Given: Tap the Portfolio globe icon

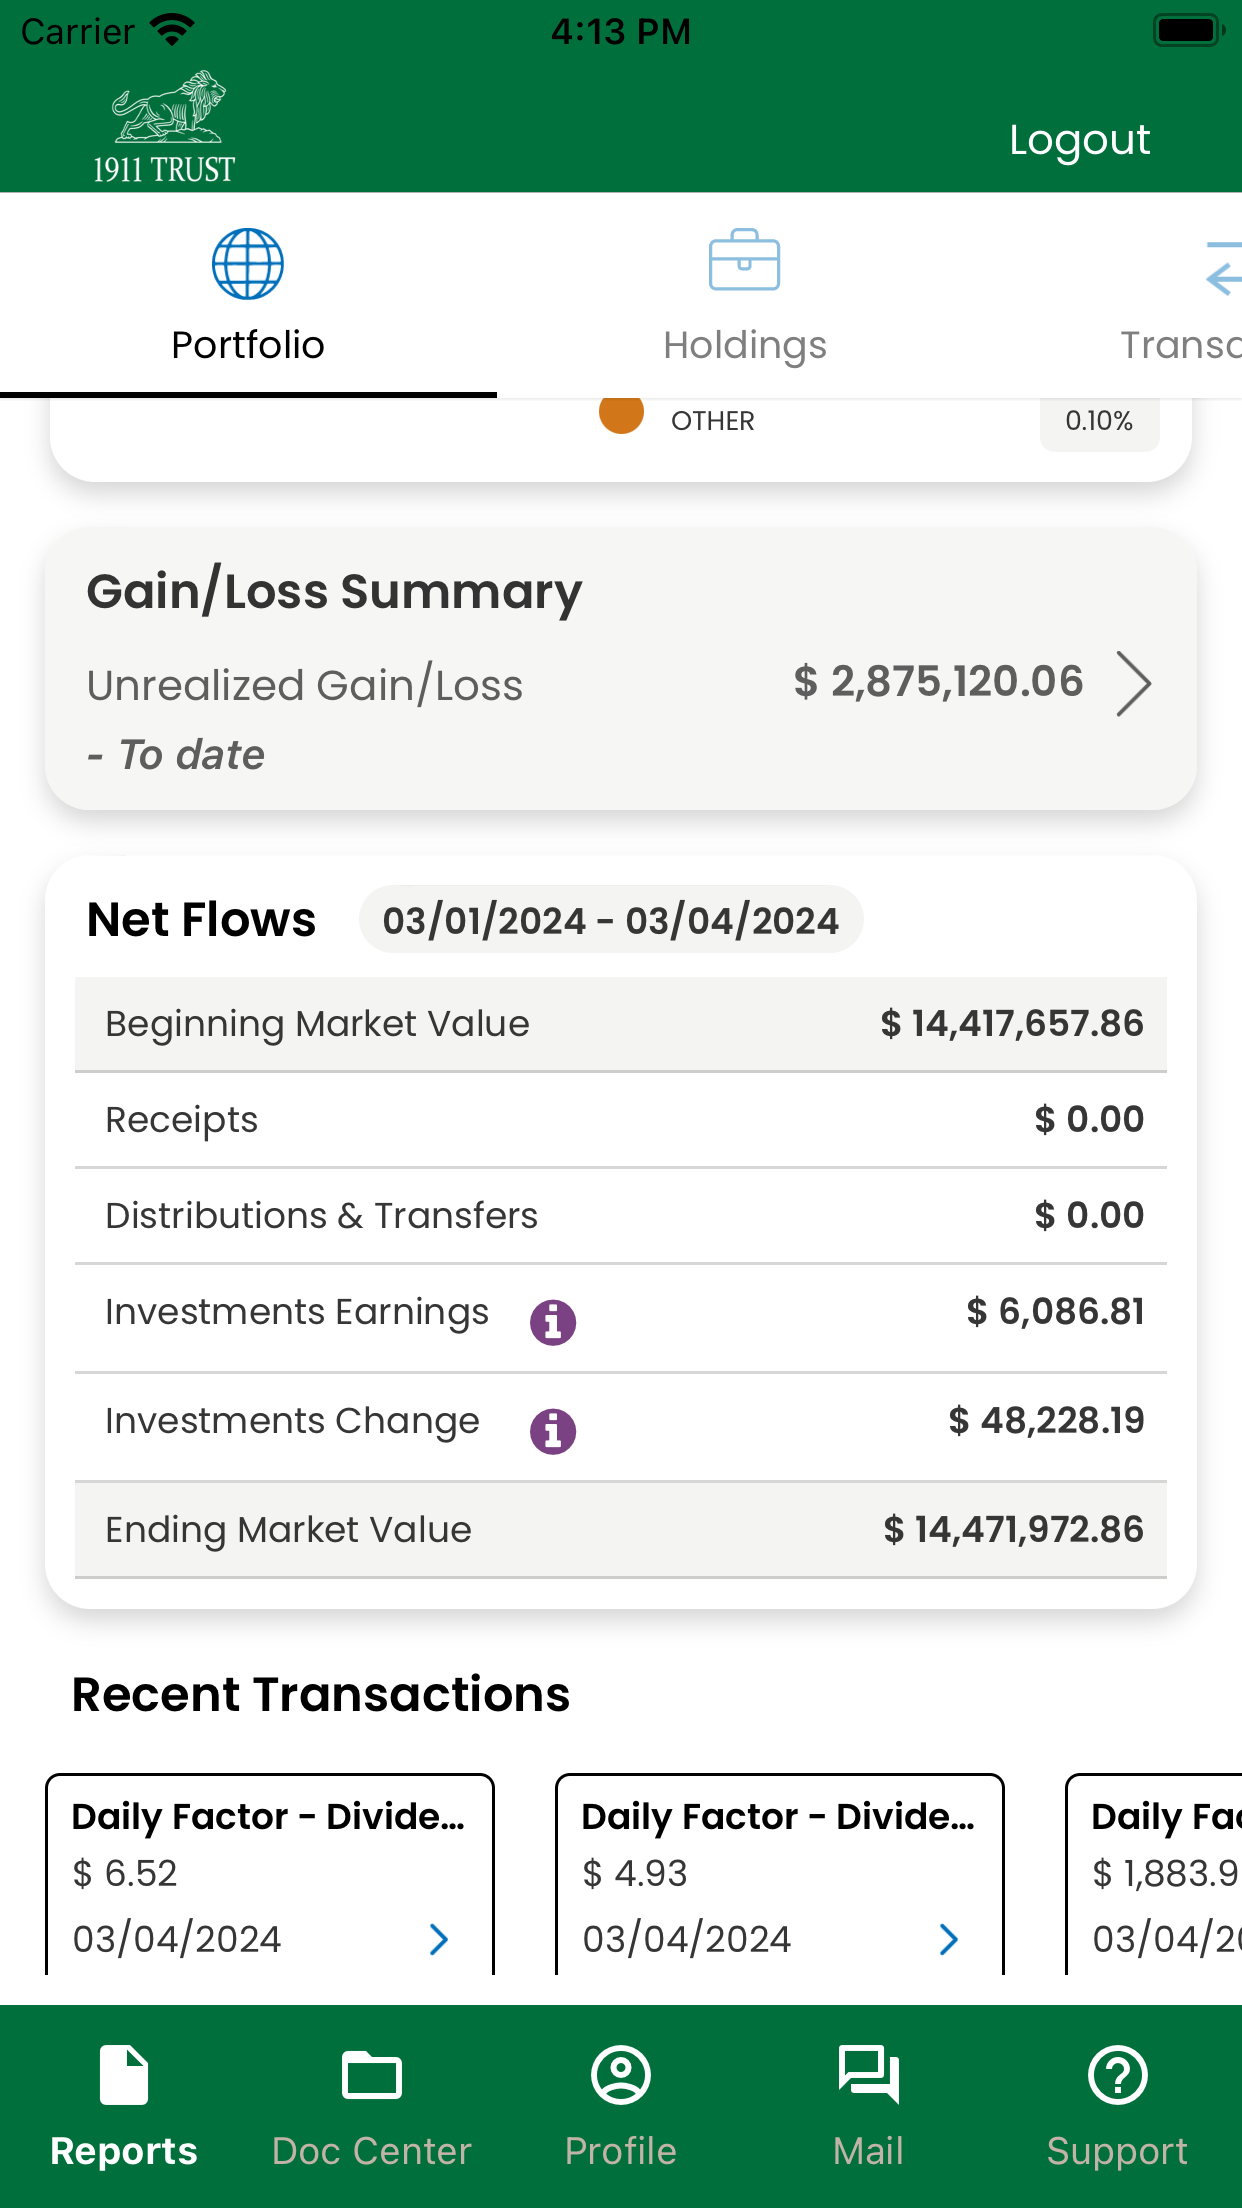Looking at the screenshot, I should [248, 264].
